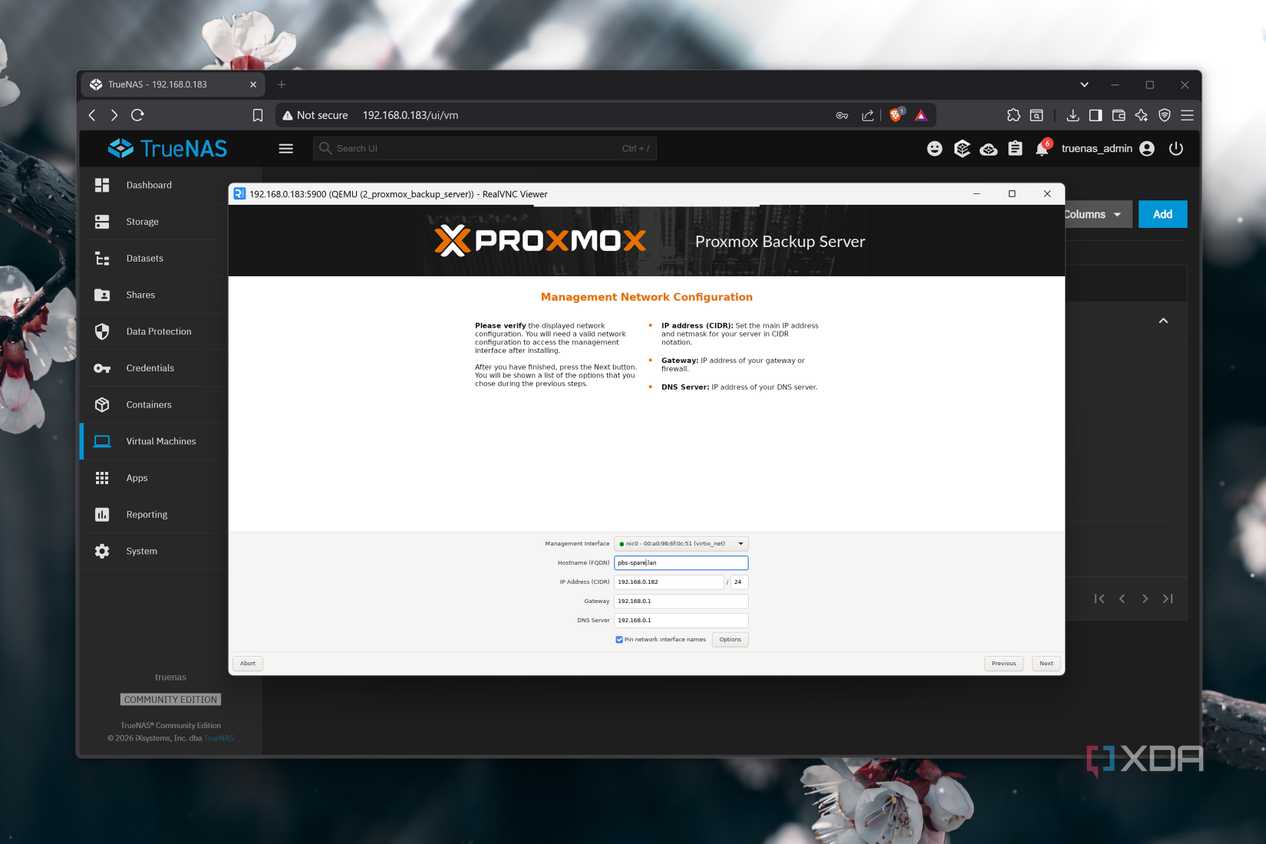The image size is (1266, 844).
Task: Reload the browser page
Action: point(138,115)
